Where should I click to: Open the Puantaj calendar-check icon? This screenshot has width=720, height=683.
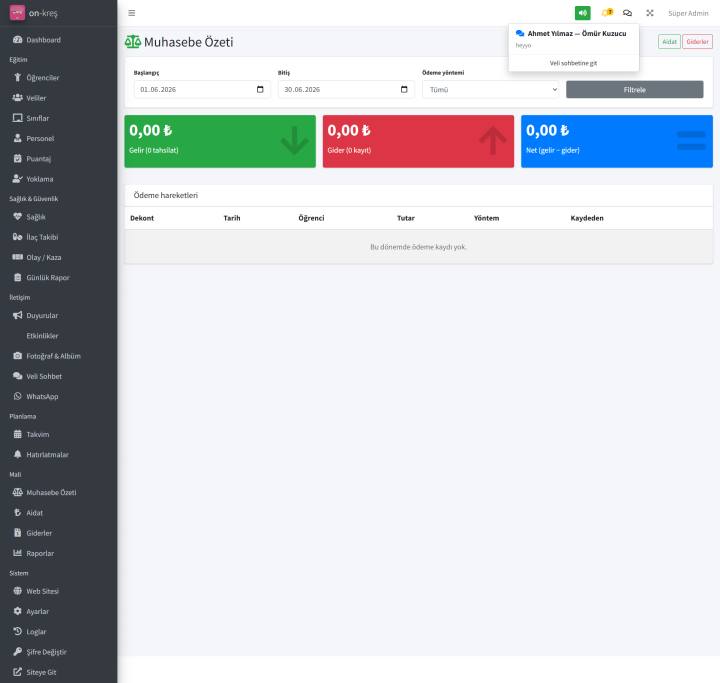17,158
